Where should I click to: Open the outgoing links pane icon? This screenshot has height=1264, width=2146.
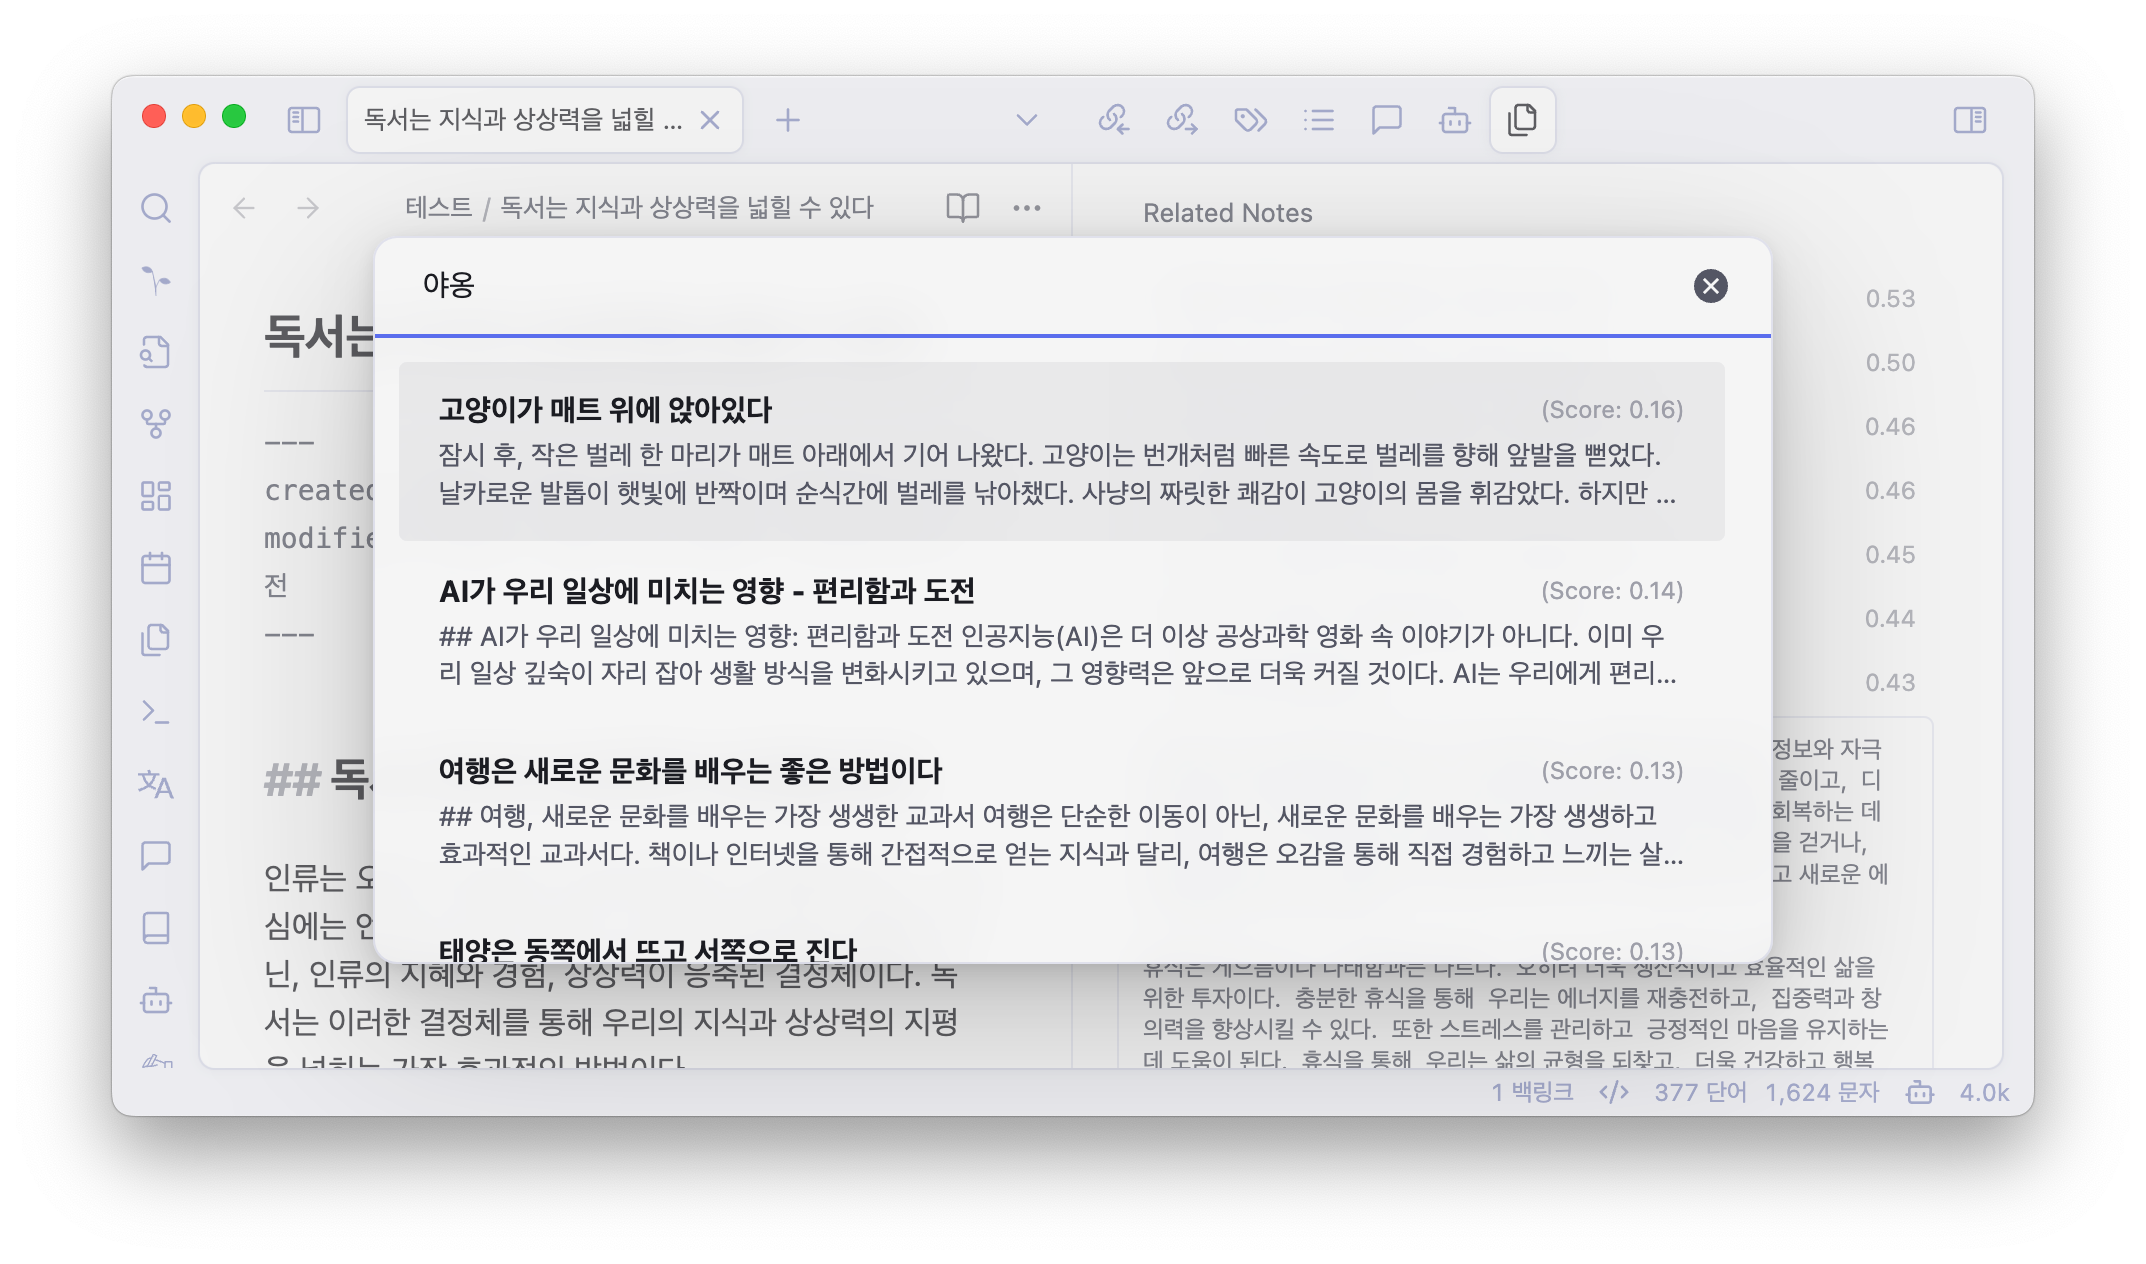tap(1182, 120)
